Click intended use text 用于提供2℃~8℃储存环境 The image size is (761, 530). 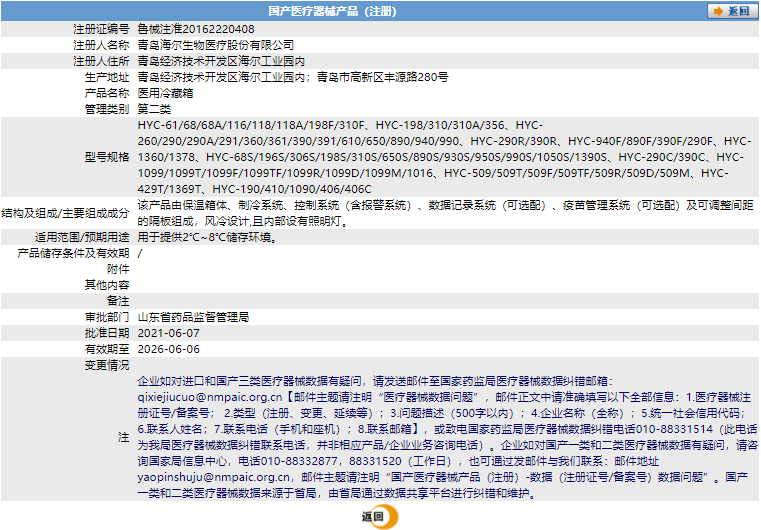207,237
